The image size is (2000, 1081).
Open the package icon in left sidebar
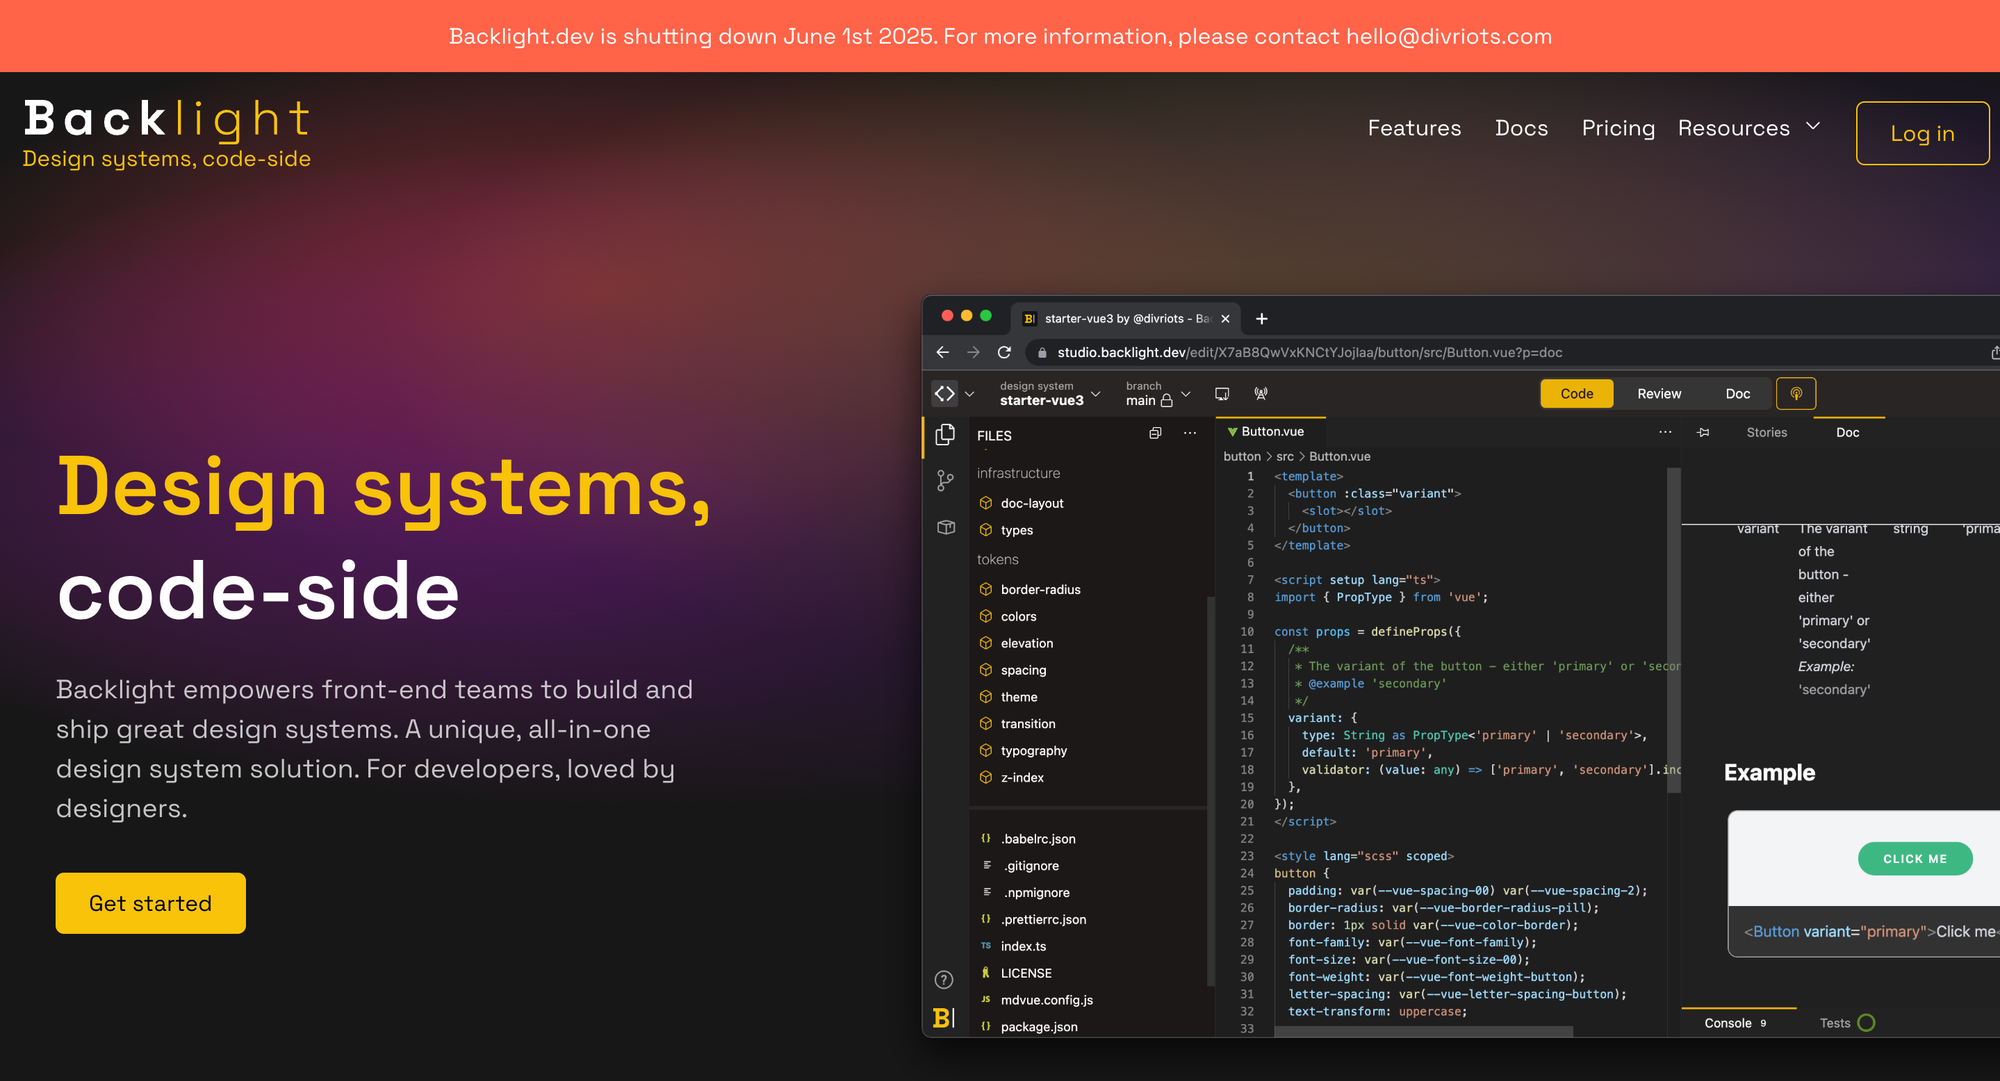pos(945,527)
